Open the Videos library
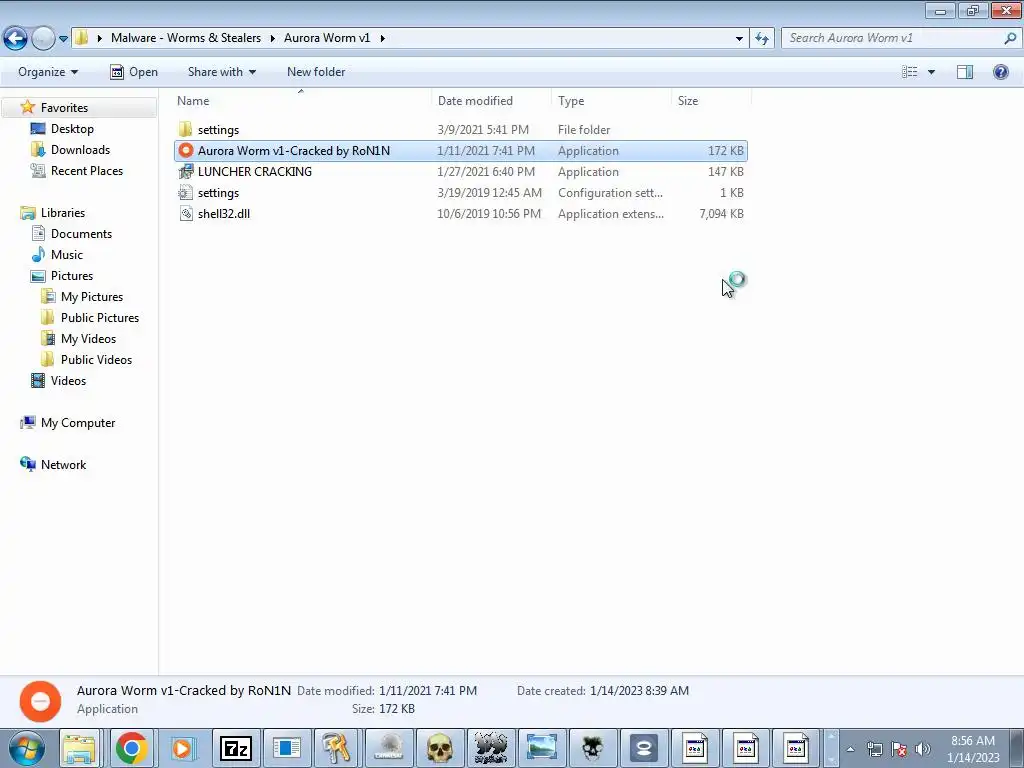This screenshot has width=1024, height=768. click(x=68, y=381)
